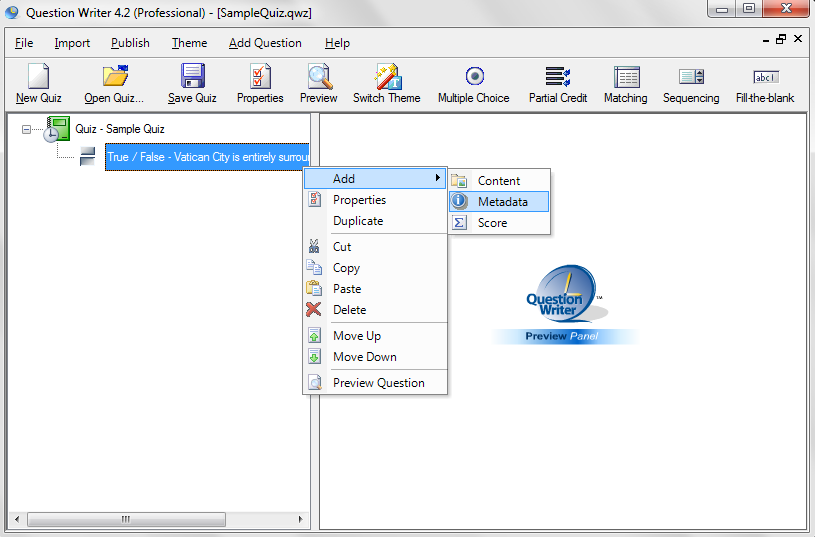This screenshot has width=815, height=537.
Task: Click the Content folder icon in submenu
Action: click(459, 180)
